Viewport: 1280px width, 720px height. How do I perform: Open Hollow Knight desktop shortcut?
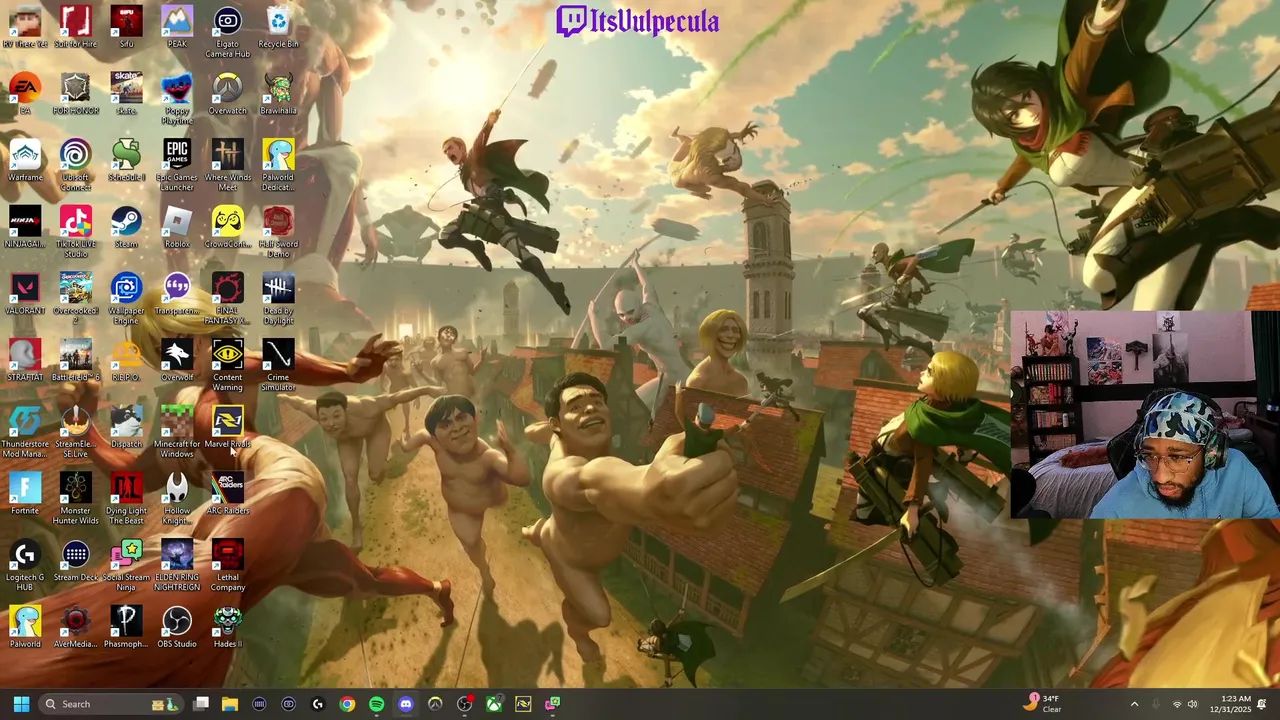(177, 498)
